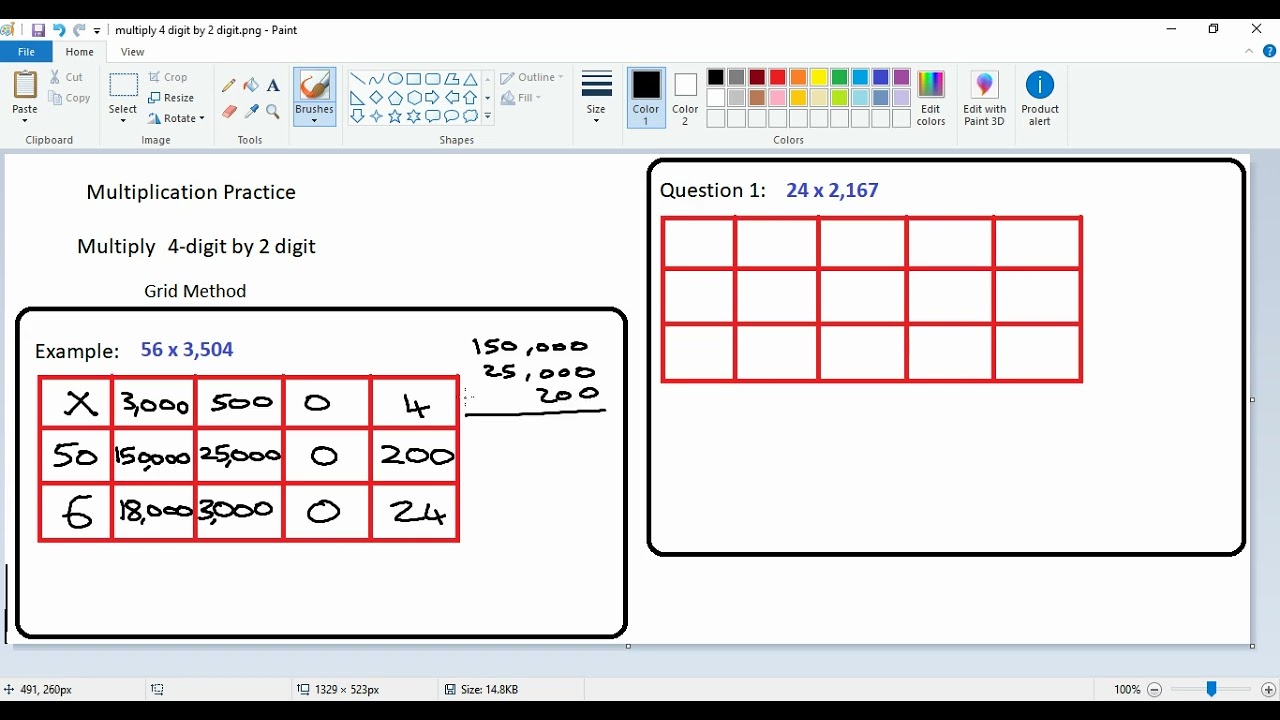This screenshot has height=720, width=1280.
Task: Choose the Rounded rectangular callout shape
Action: tap(432, 116)
